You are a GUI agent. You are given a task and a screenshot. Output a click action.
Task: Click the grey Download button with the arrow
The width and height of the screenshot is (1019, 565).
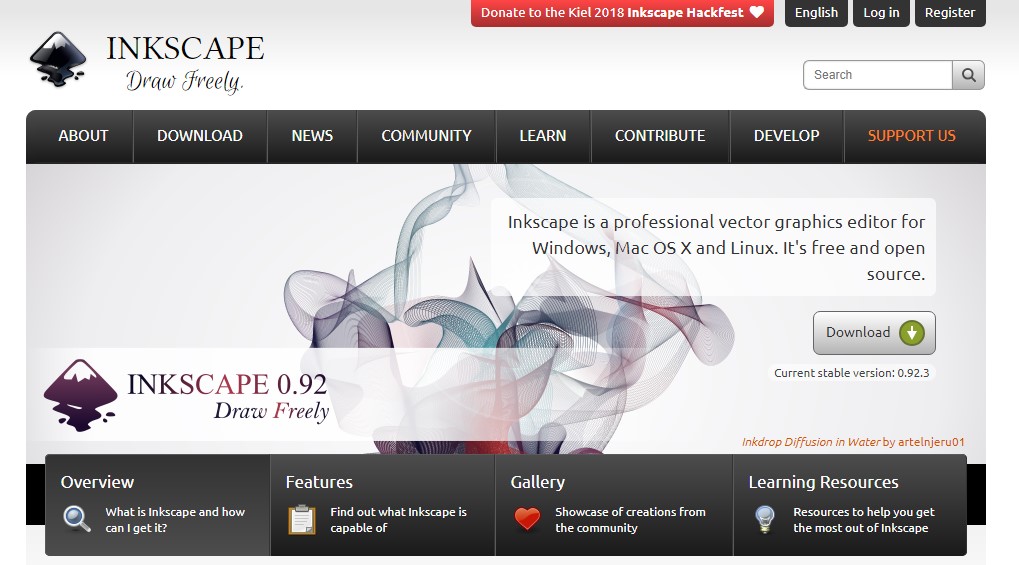[874, 333]
